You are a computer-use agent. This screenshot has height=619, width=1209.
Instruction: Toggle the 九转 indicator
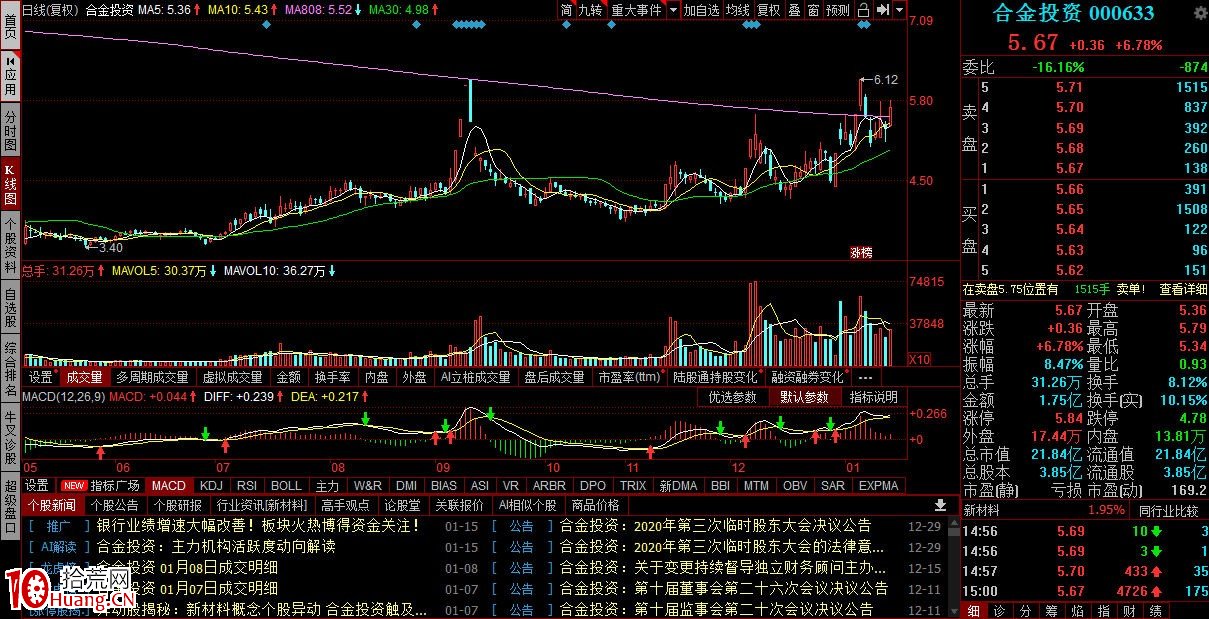click(x=591, y=10)
